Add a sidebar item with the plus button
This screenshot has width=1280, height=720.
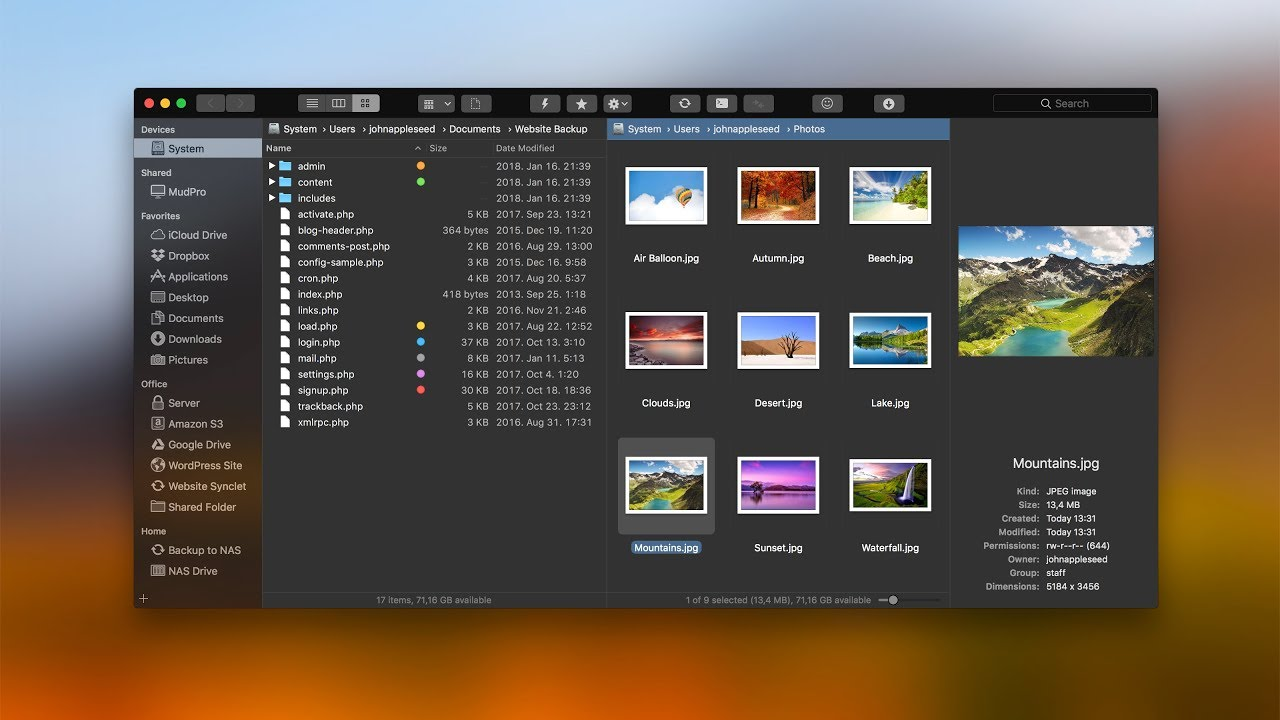click(x=144, y=598)
